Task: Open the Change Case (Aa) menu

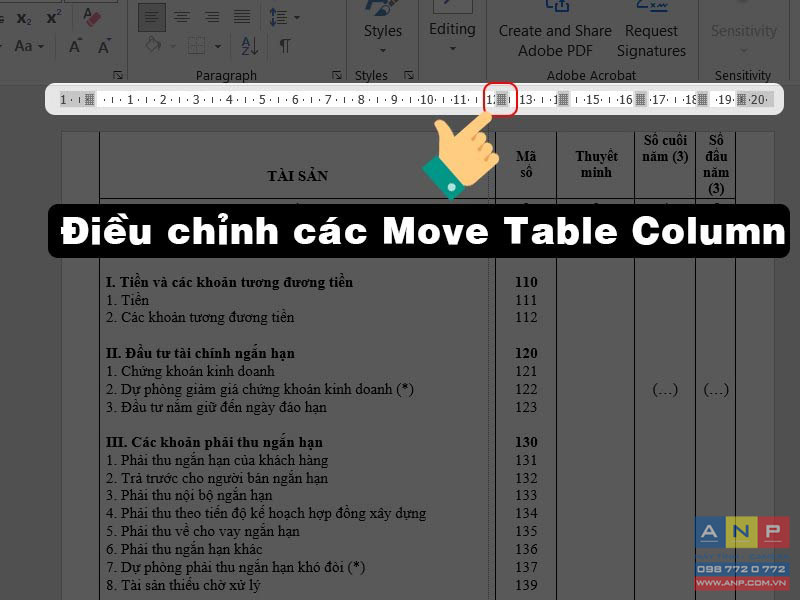Action: pos(29,46)
